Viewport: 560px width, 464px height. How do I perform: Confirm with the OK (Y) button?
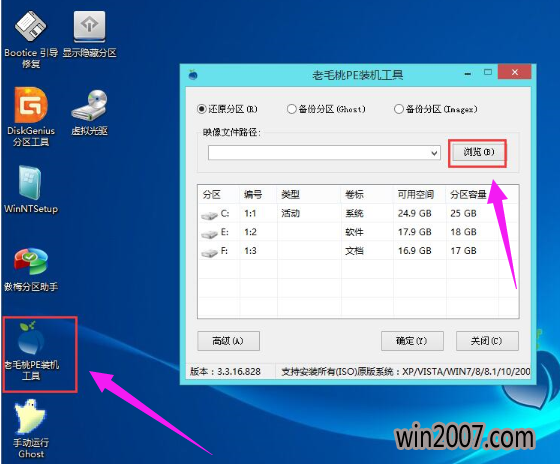pos(412,341)
